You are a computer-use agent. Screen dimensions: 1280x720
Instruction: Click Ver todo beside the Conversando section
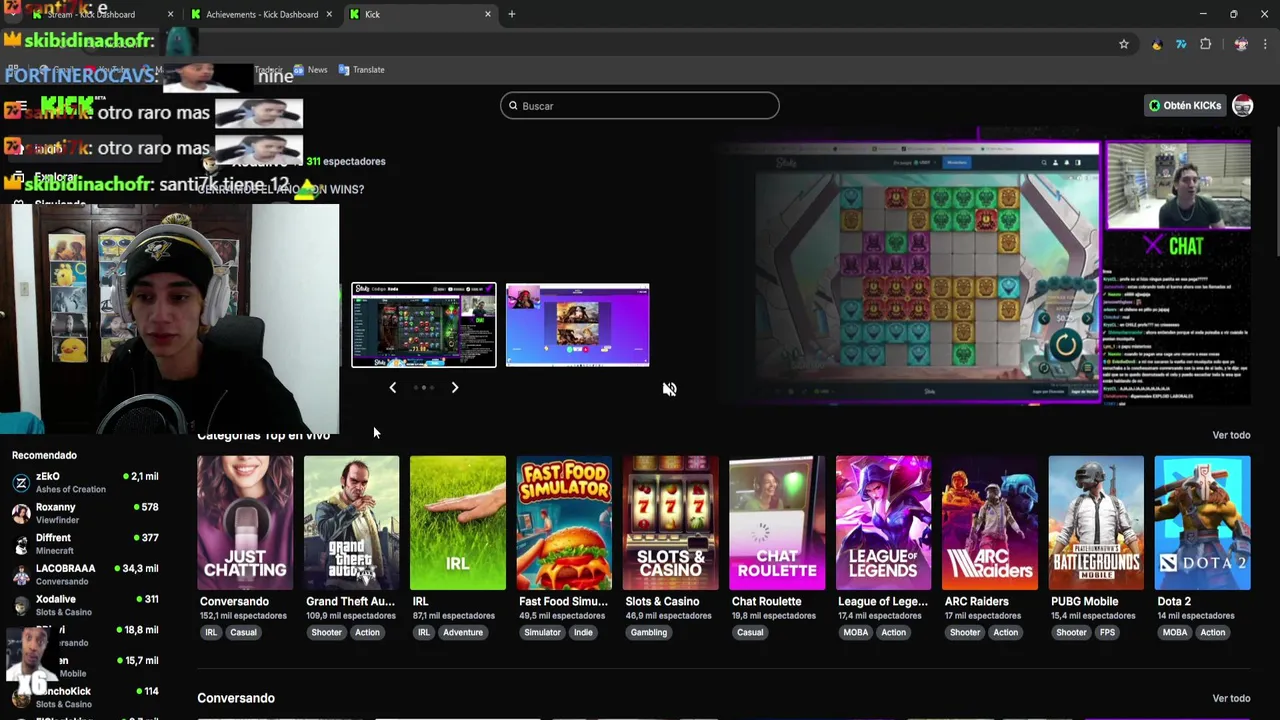click(x=1231, y=698)
